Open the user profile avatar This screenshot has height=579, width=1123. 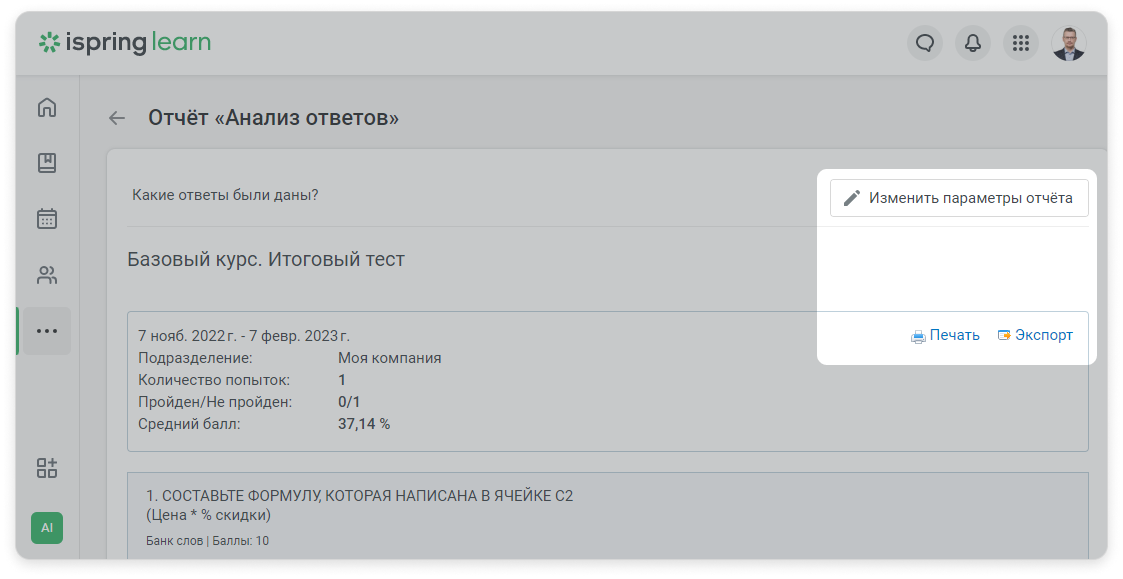click(1069, 43)
